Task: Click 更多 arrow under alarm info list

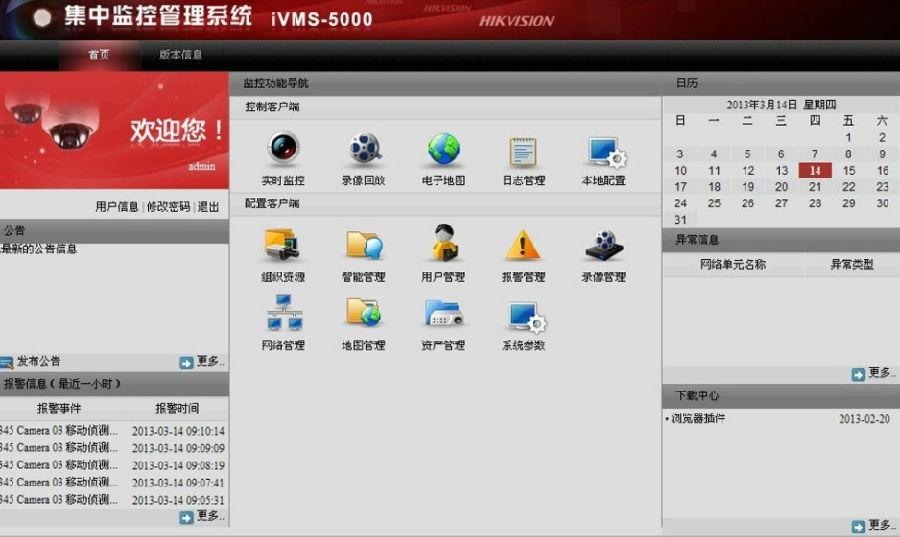Action: click(186, 517)
